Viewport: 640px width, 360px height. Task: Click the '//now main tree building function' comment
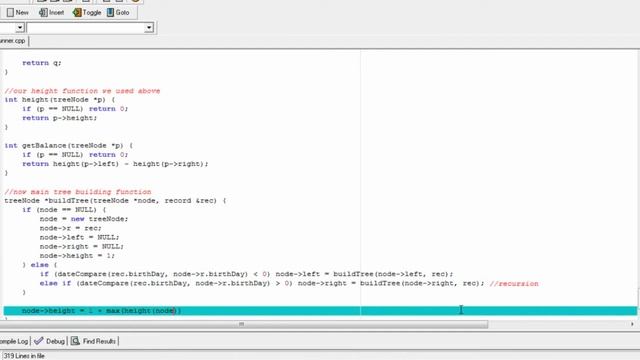78,191
